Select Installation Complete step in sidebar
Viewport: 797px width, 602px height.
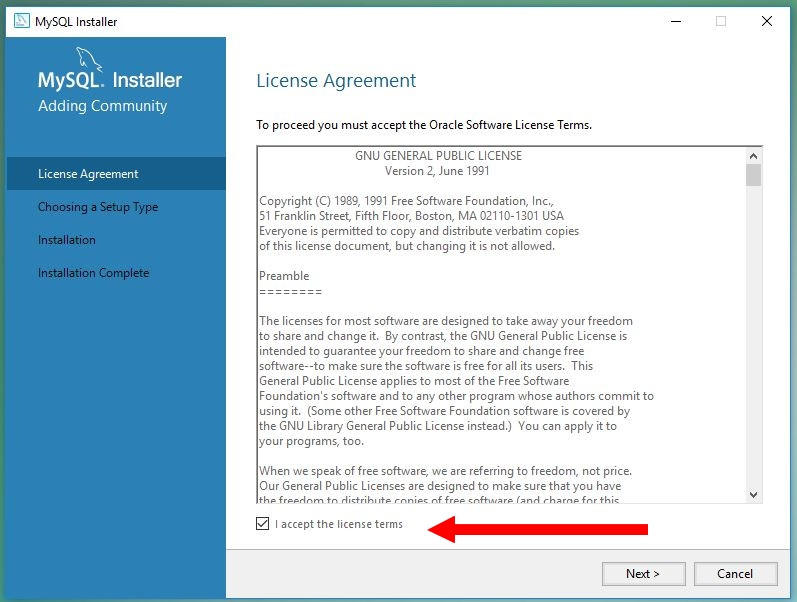94,273
